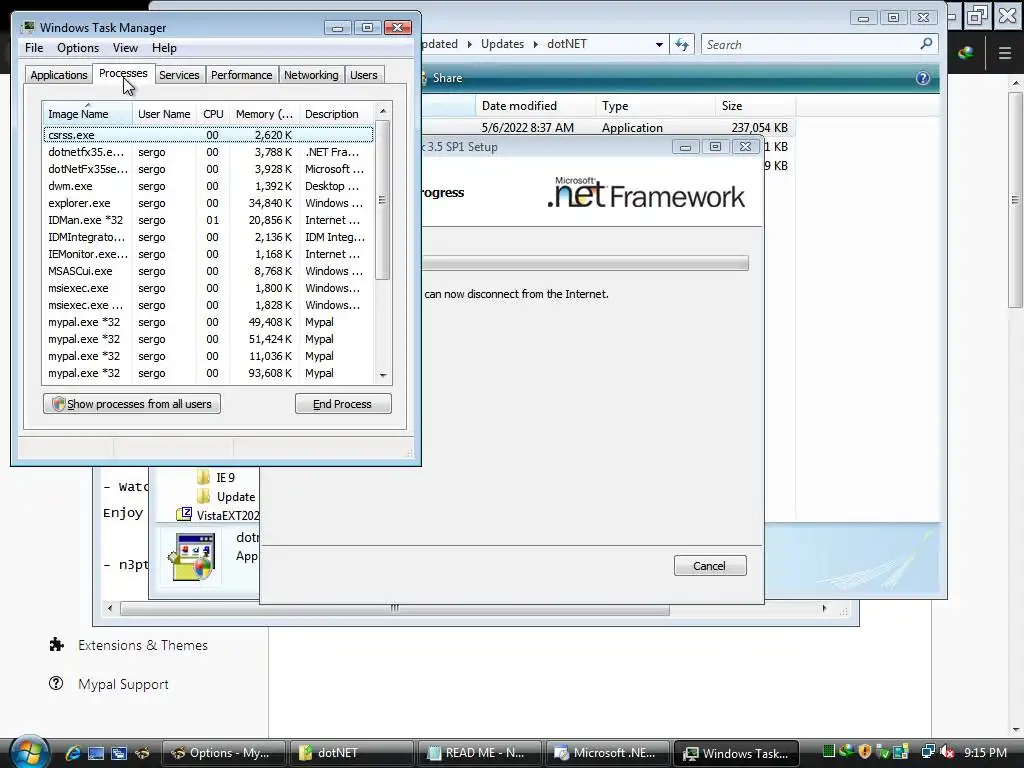Switch to the Performance tab
The image size is (1024, 768).
point(242,75)
